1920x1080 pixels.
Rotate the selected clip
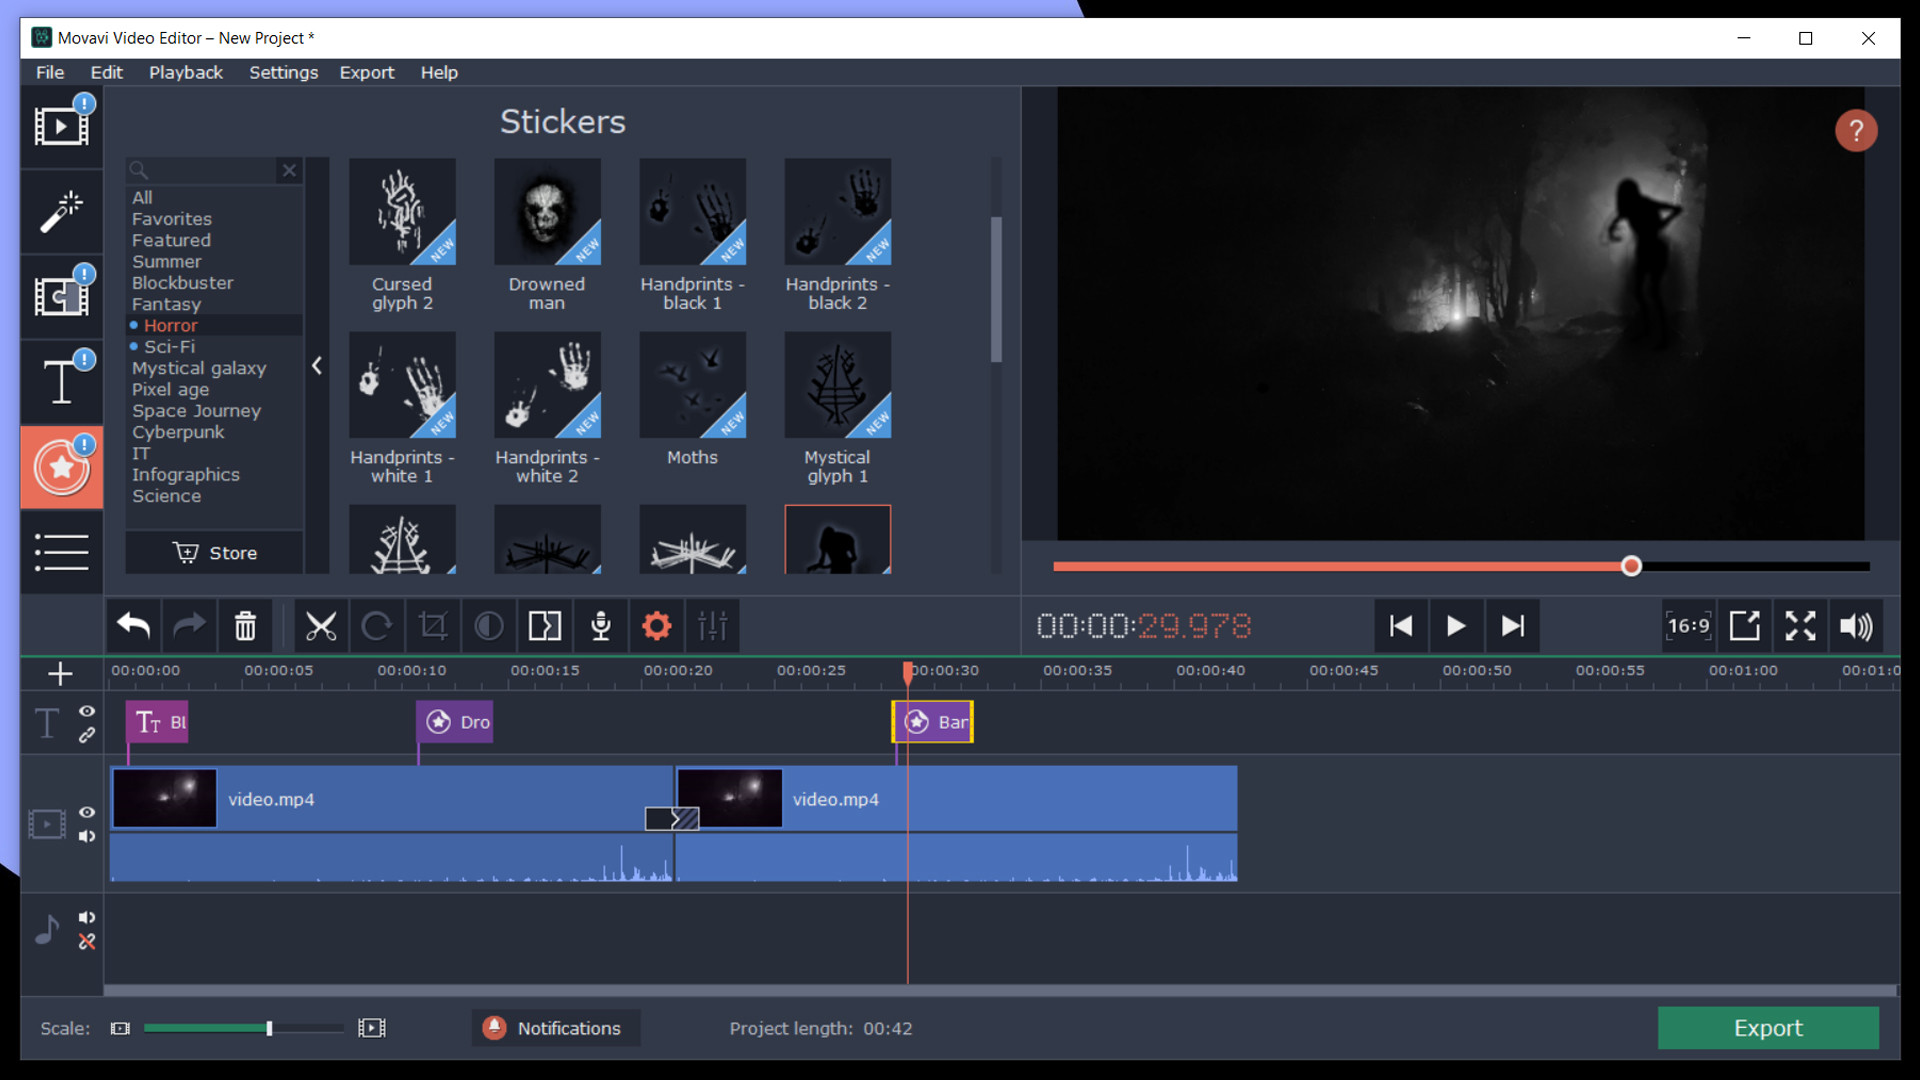coord(377,625)
